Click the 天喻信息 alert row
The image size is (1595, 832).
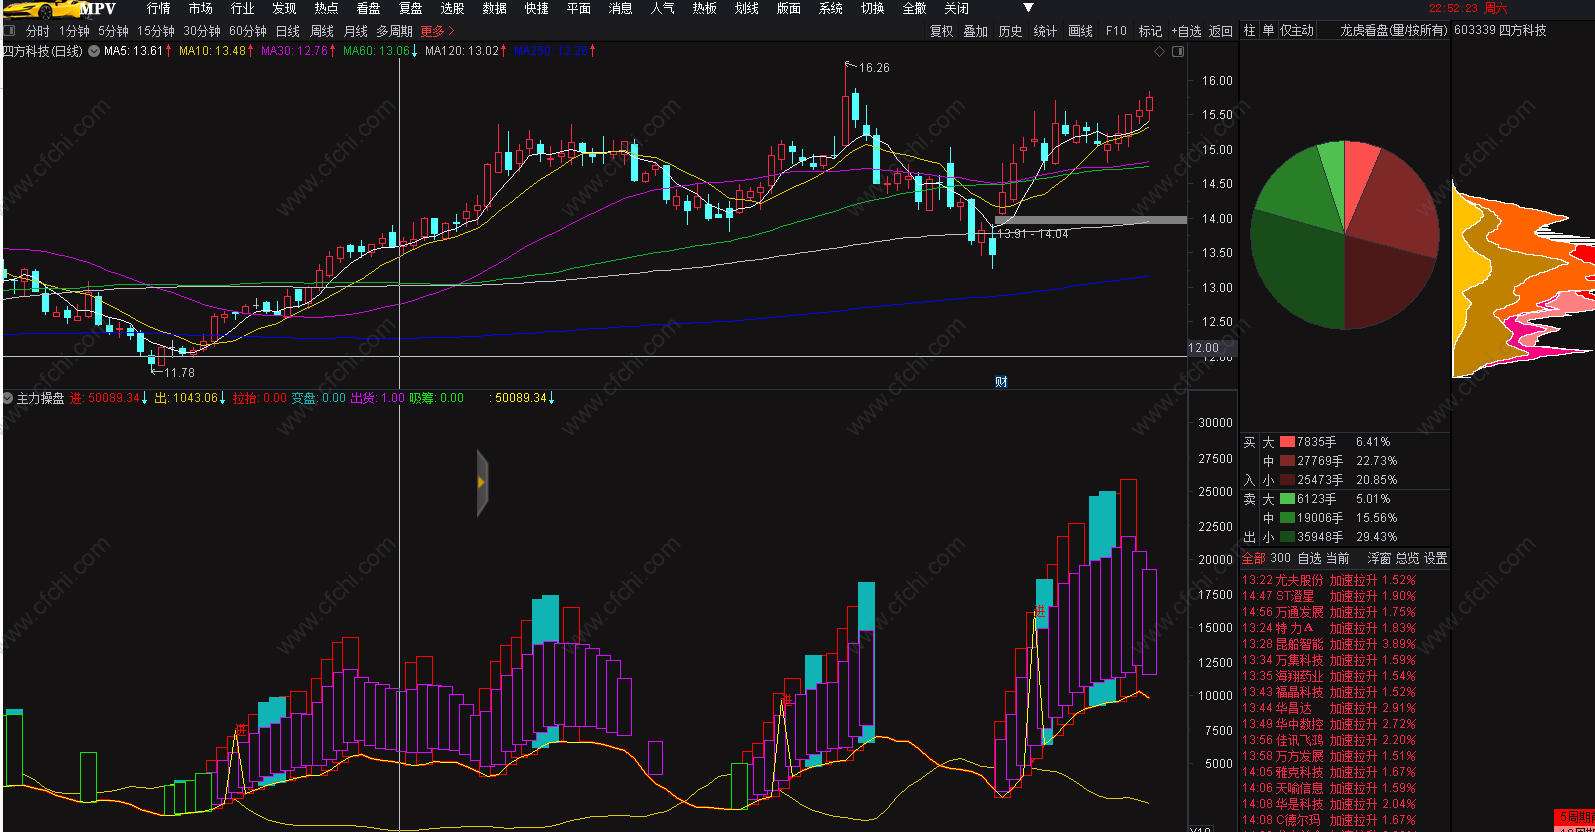click(1330, 788)
